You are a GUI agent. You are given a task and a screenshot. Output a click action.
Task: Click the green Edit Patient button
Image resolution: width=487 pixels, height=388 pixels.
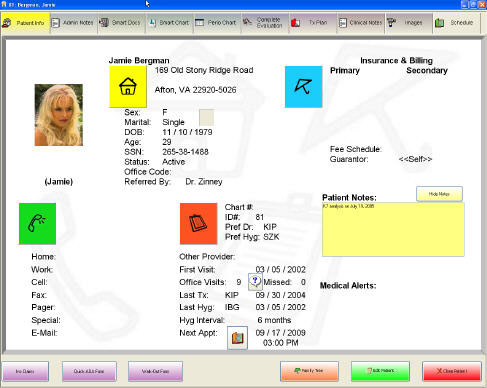[380, 371]
